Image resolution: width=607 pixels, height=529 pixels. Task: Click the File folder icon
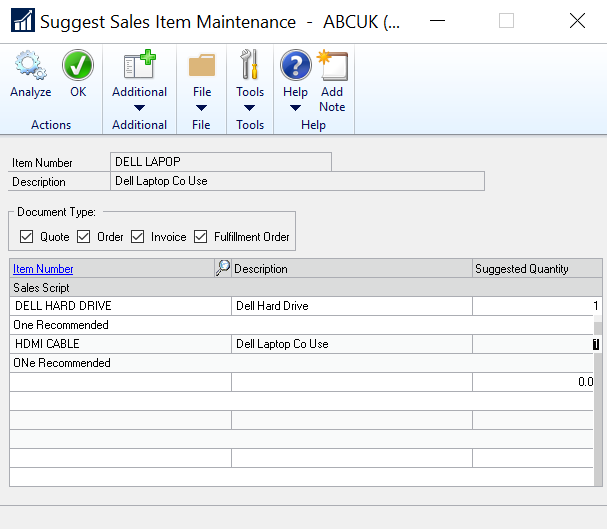point(202,65)
